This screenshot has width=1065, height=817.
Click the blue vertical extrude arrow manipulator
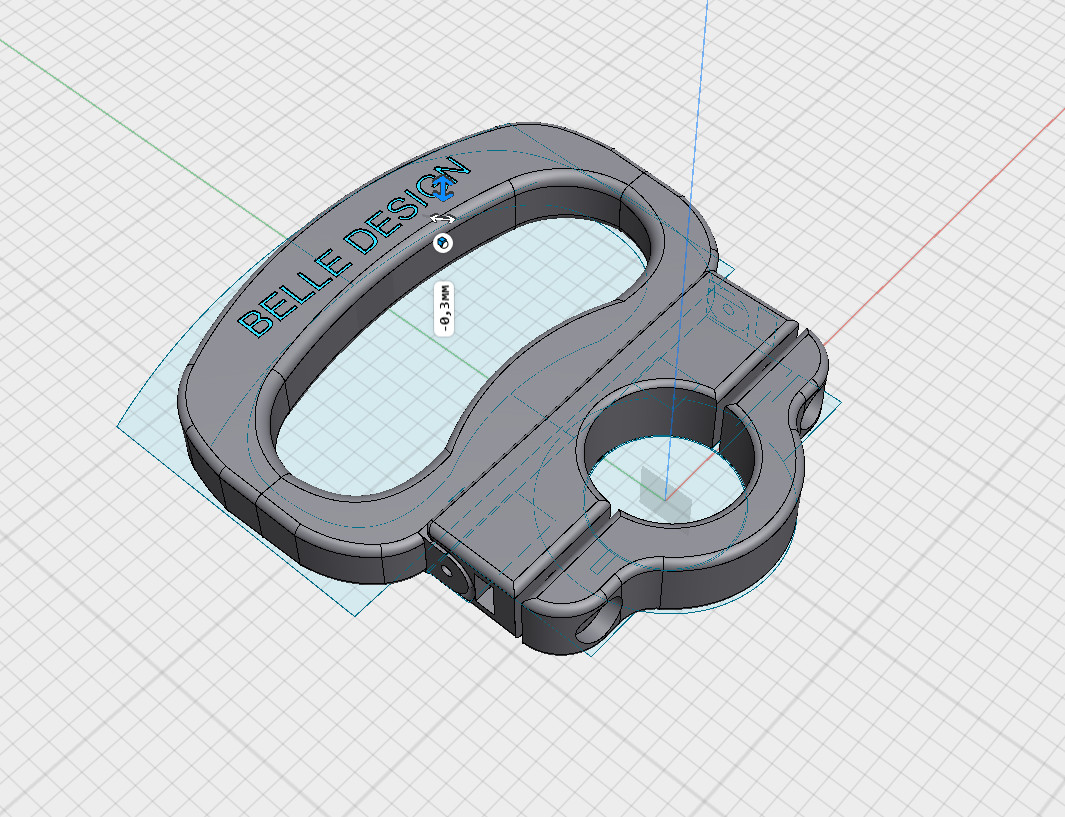coord(444,188)
